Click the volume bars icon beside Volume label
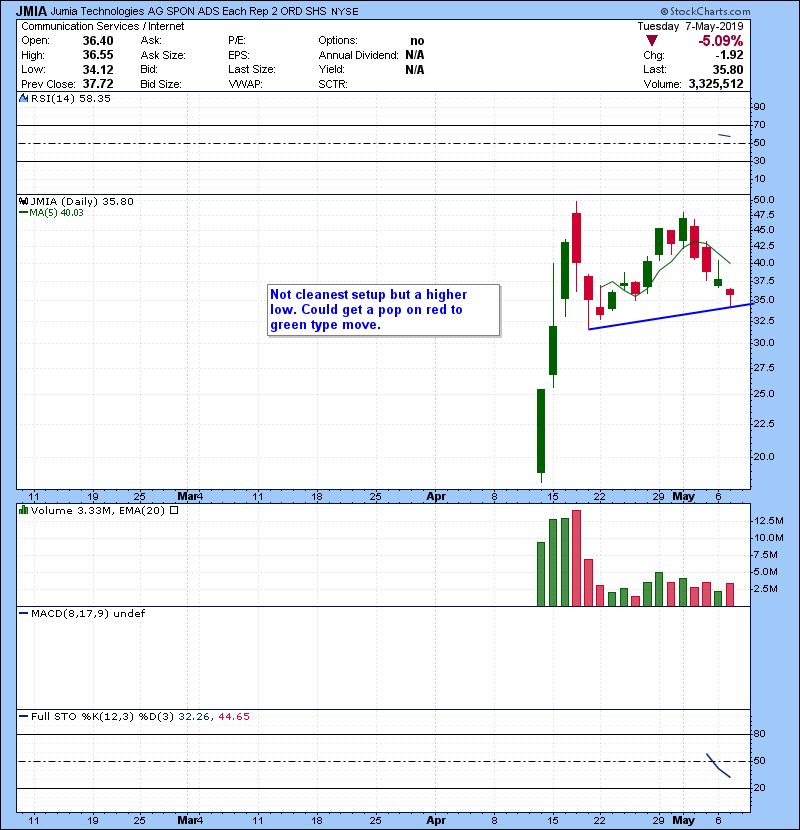This screenshot has width=800, height=830. [23, 510]
